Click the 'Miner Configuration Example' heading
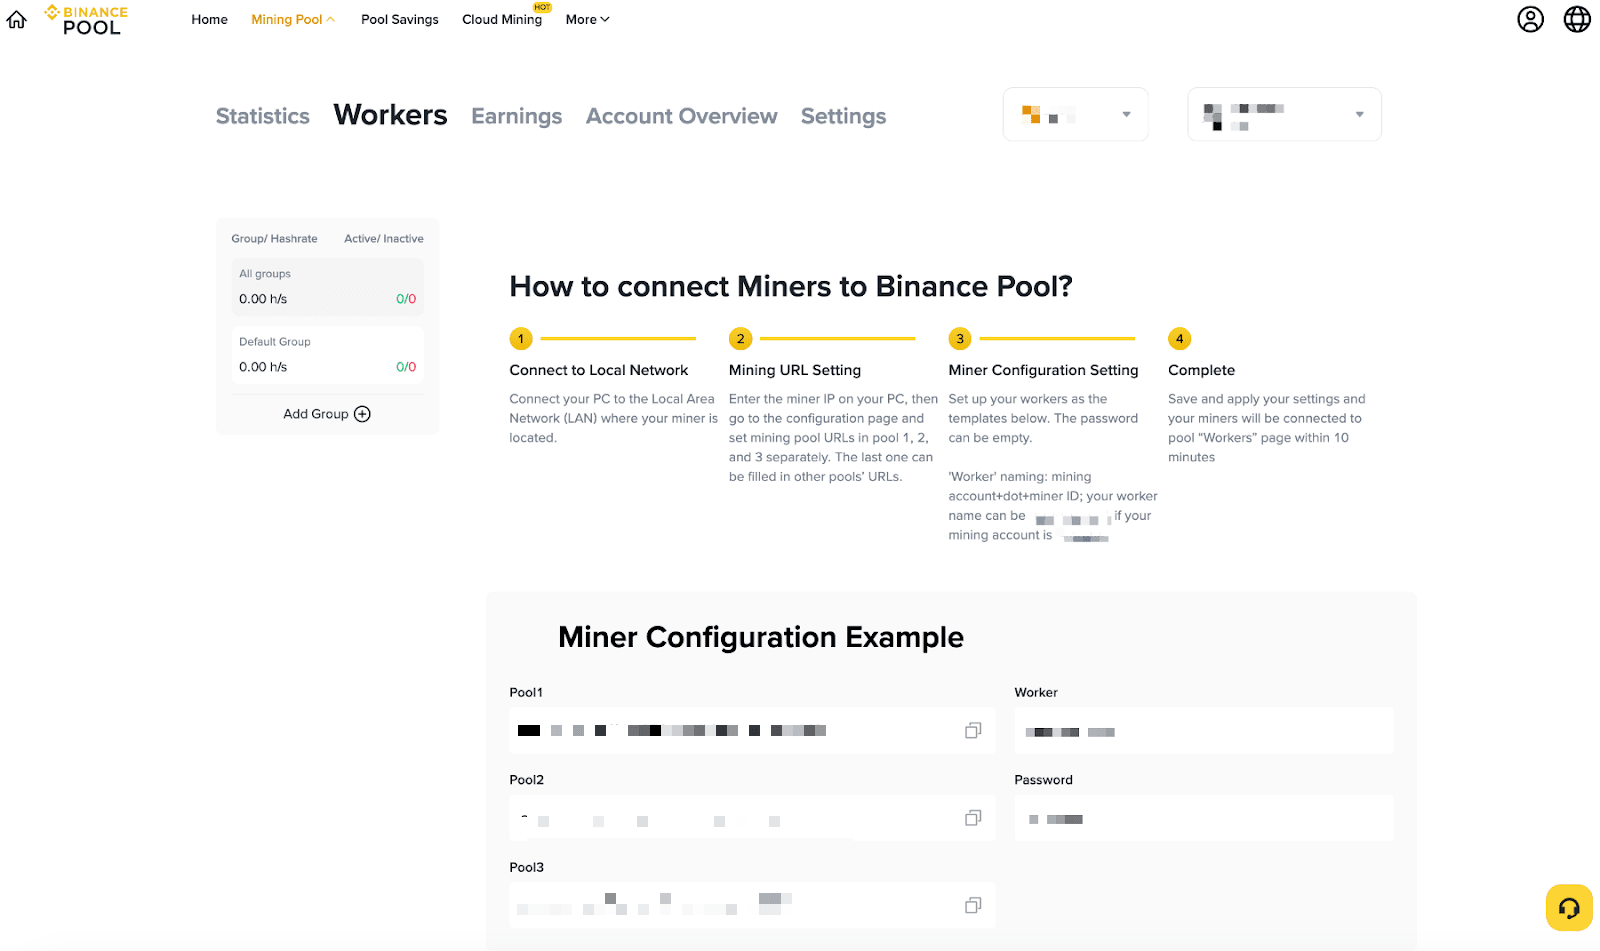The height and width of the screenshot is (951, 1600). point(761,637)
